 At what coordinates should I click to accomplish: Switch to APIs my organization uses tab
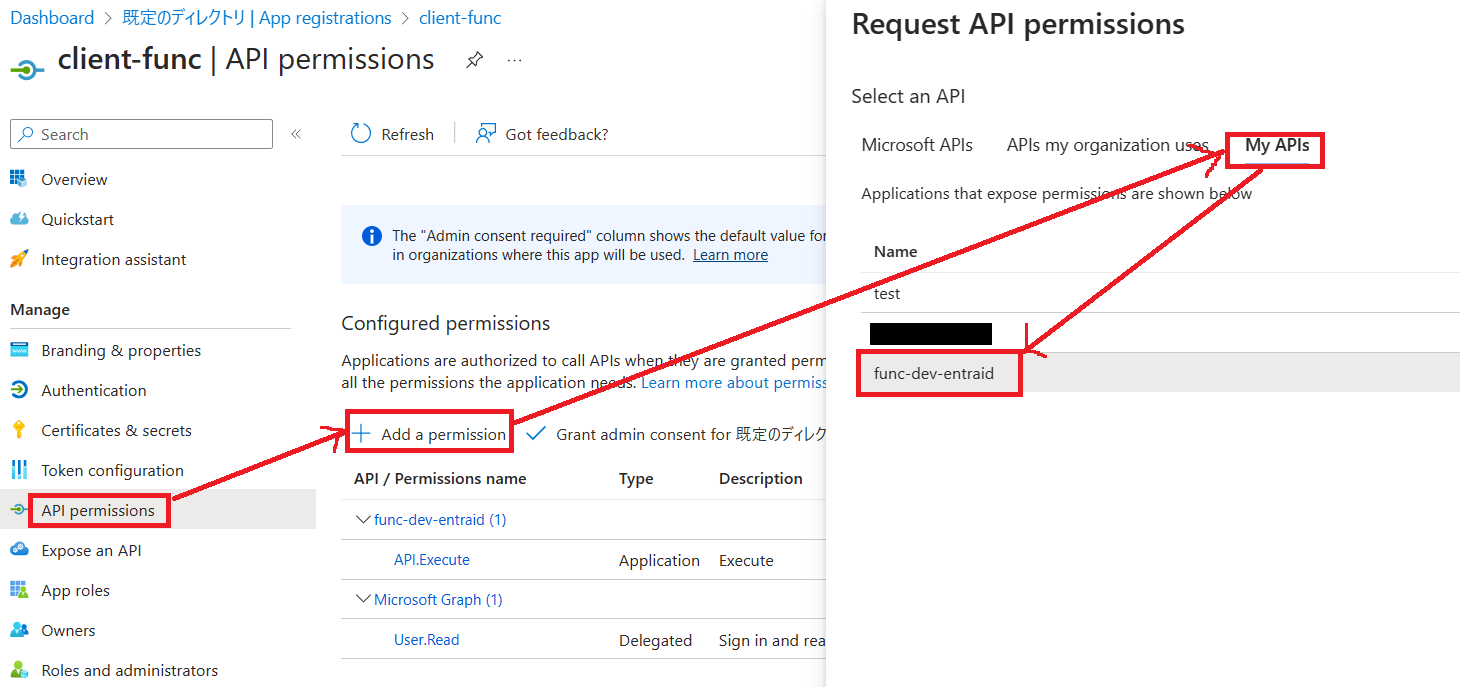tap(1107, 144)
